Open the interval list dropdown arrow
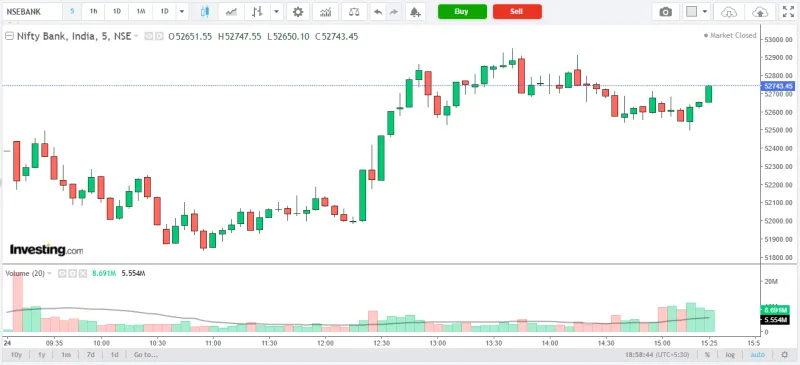The image size is (800, 365). (x=182, y=11)
